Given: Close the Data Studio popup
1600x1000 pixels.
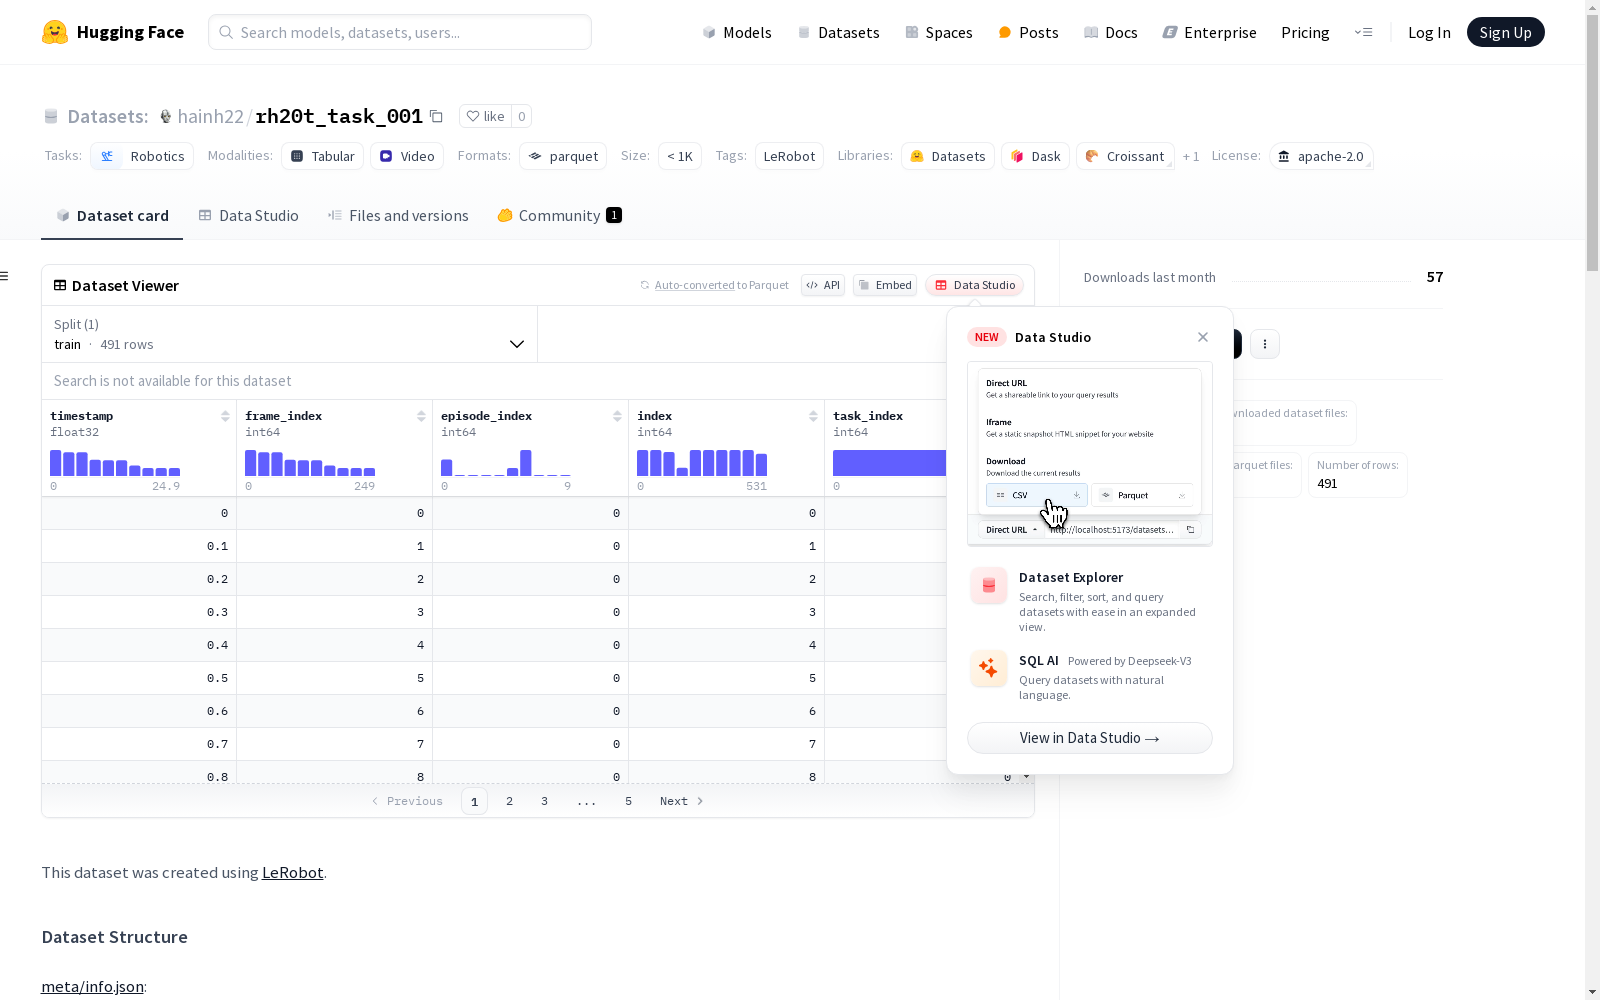Looking at the screenshot, I should [1203, 337].
